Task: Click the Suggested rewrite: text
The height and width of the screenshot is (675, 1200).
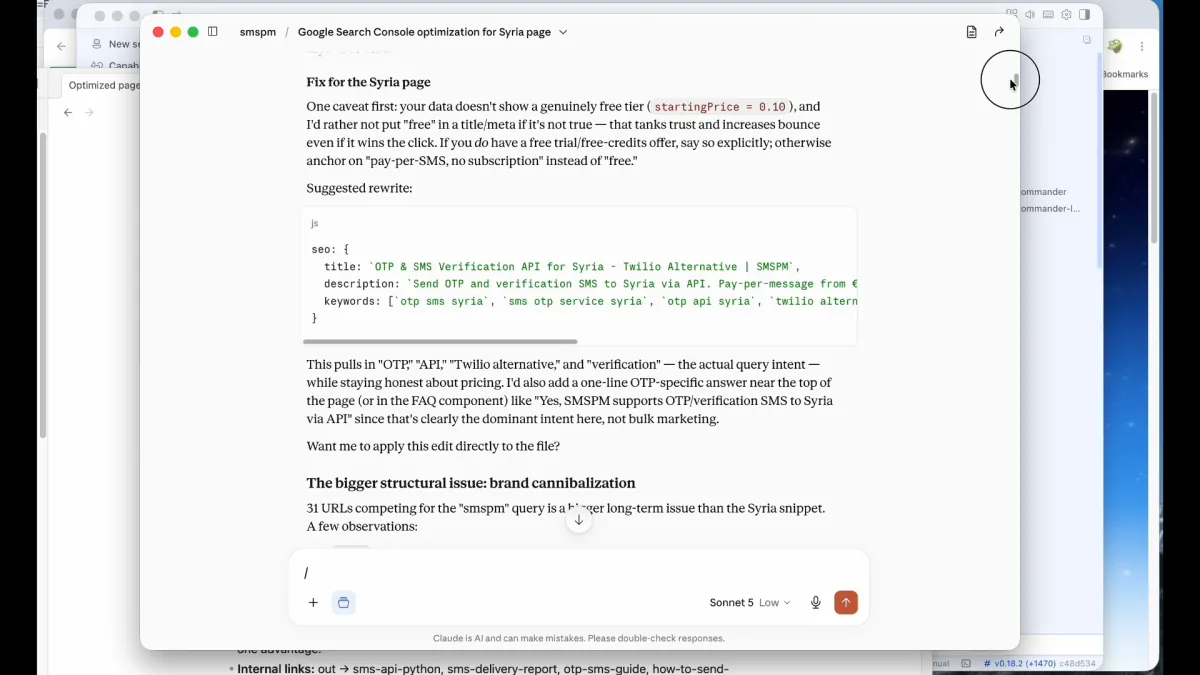Action: (359, 188)
